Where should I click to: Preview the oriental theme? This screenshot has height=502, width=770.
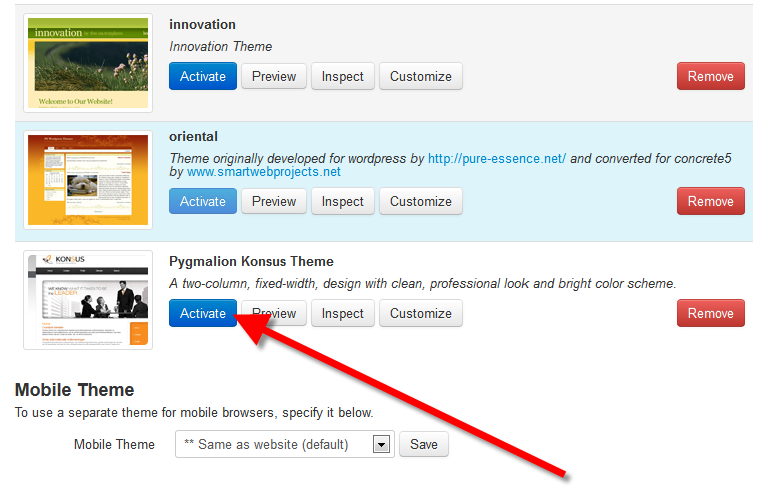coord(274,201)
